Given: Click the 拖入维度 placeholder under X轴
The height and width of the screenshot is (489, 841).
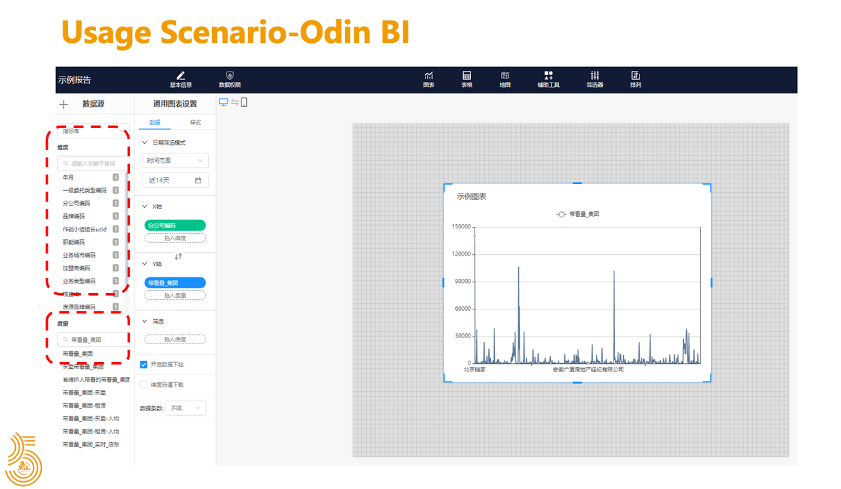Looking at the screenshot, I should pyautogui.click(x=175, y=238).
